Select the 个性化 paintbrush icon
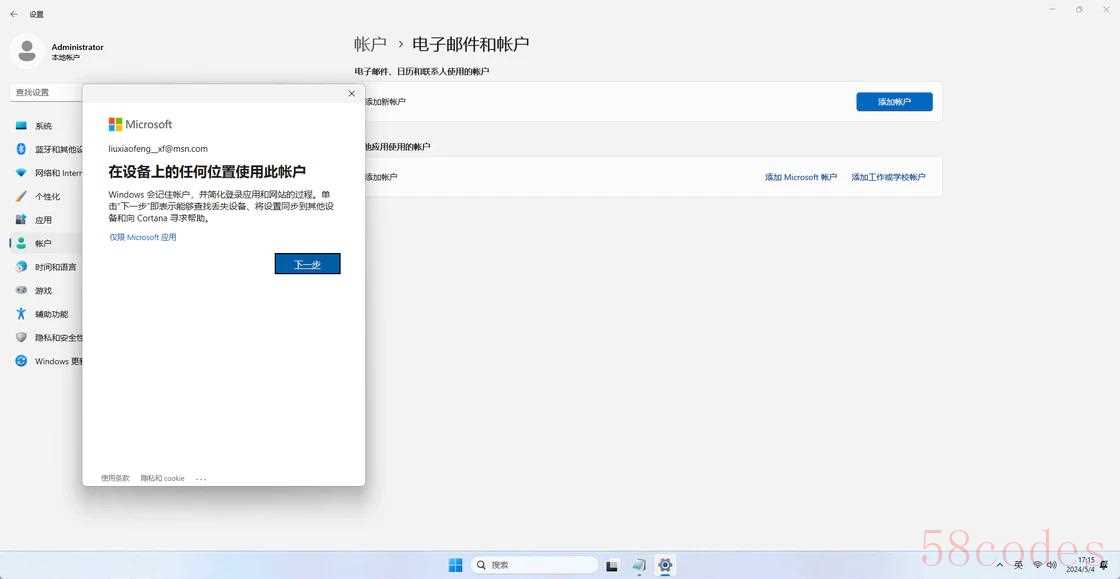The height and width of the screenshot is (579, 1120). pyautogui.click(x=21, y=196)
